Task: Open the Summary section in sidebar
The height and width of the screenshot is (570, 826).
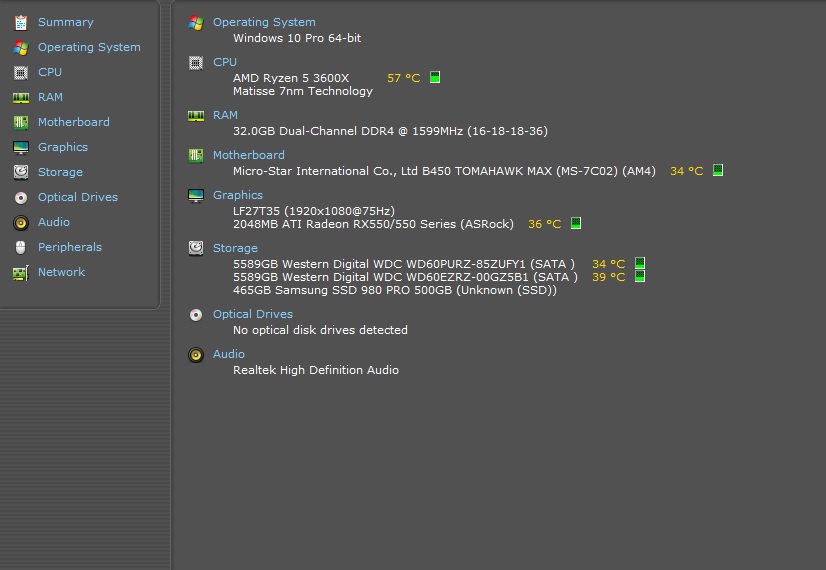Action: pos(66,22)
